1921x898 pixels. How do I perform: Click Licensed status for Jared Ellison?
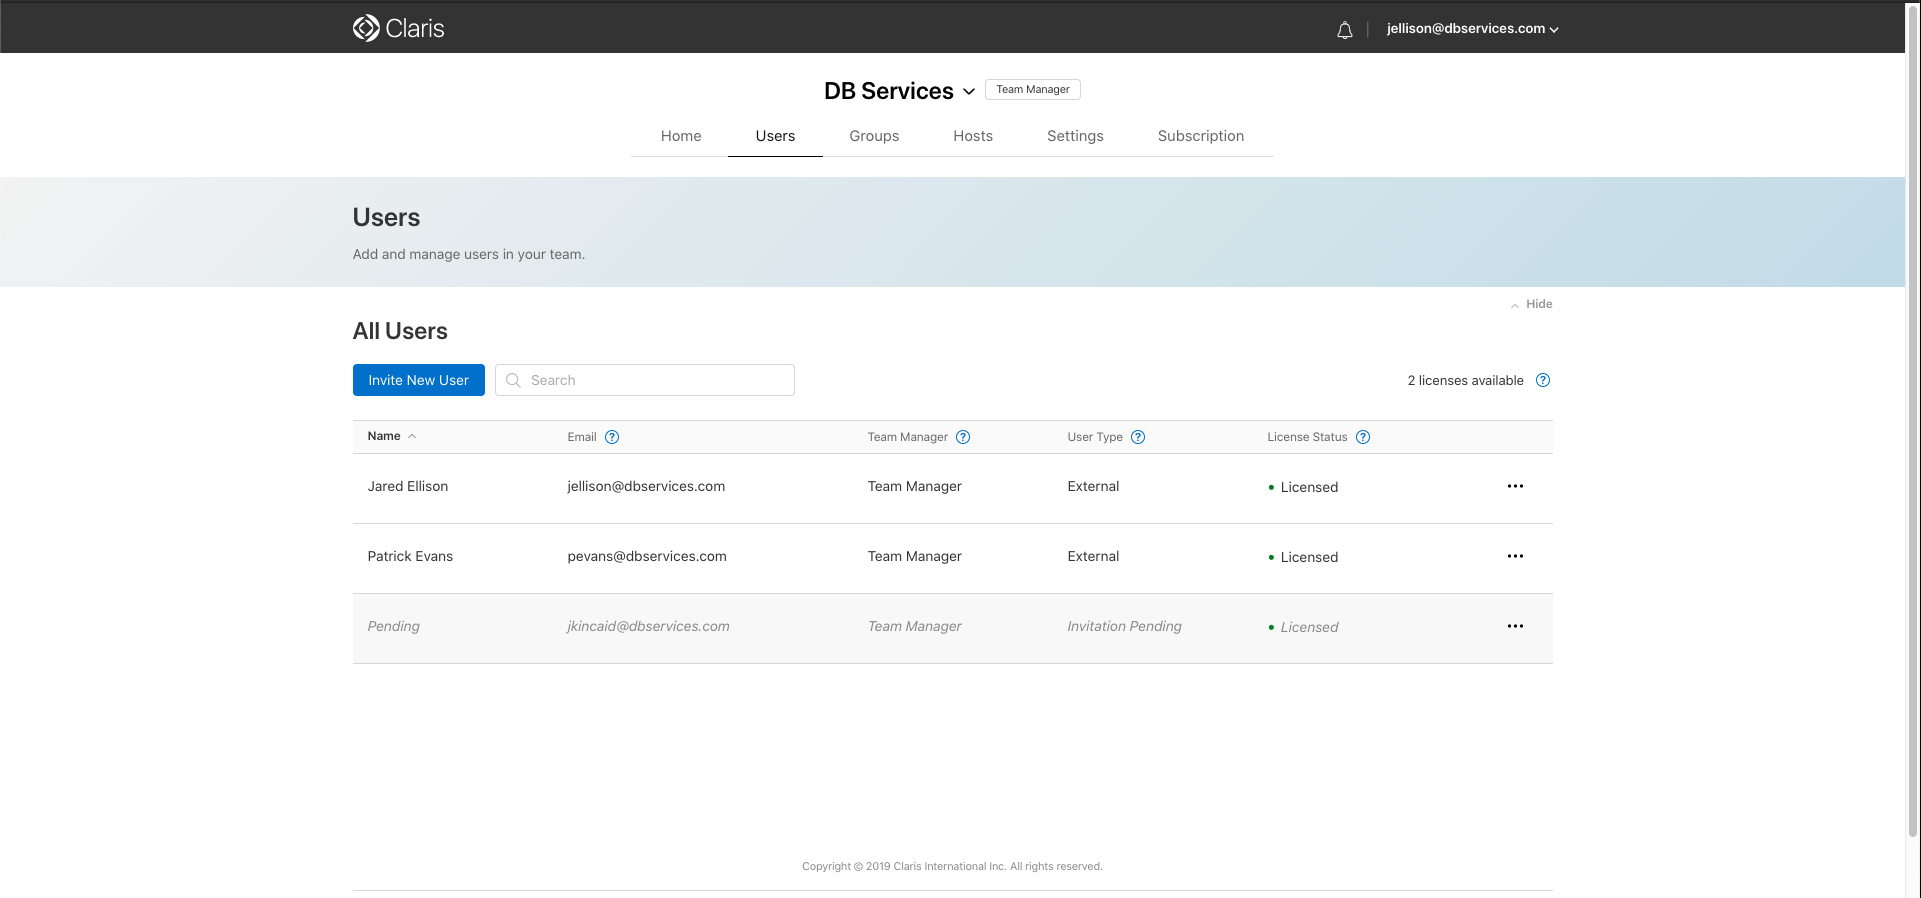[x=1303, y=487]
